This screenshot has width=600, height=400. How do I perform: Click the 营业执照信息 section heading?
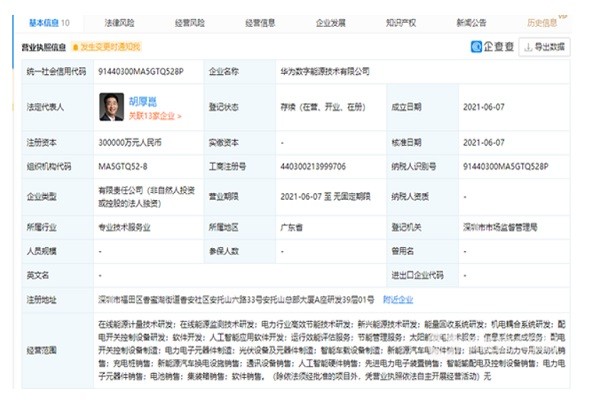pos(44,47)
